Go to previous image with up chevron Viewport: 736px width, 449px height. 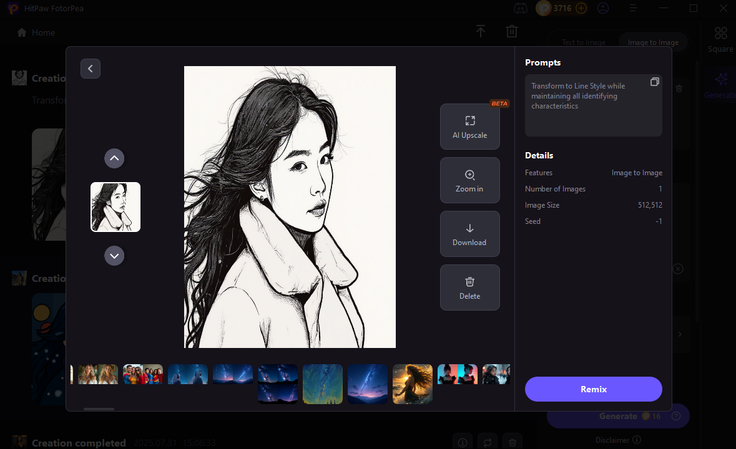(x=114, y=158)
